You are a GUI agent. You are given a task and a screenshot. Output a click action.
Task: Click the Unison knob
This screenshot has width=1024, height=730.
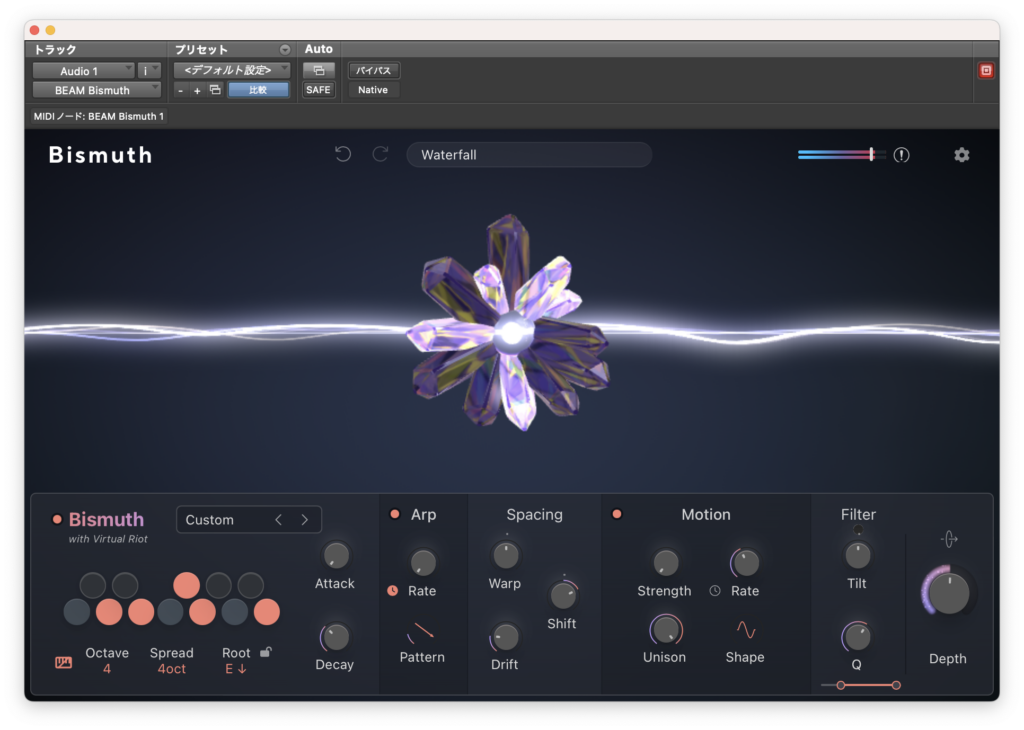665,630
